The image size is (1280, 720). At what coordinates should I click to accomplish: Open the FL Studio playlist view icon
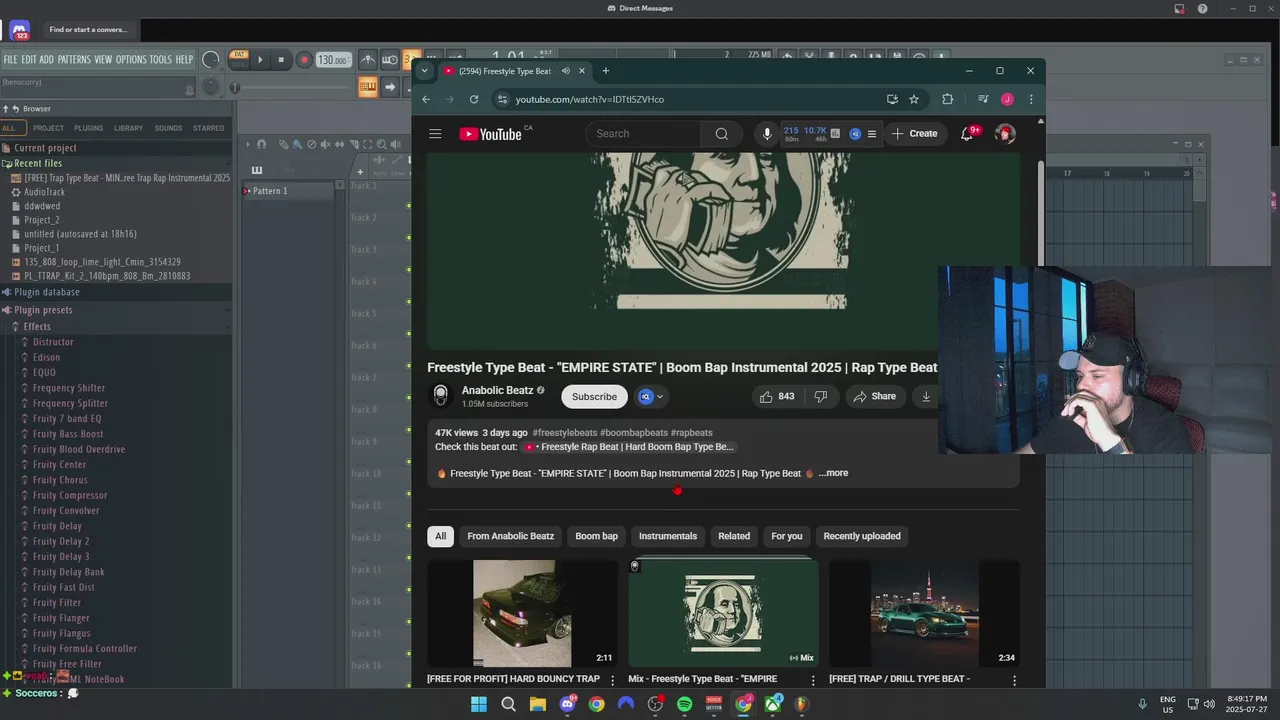point(368,87)
